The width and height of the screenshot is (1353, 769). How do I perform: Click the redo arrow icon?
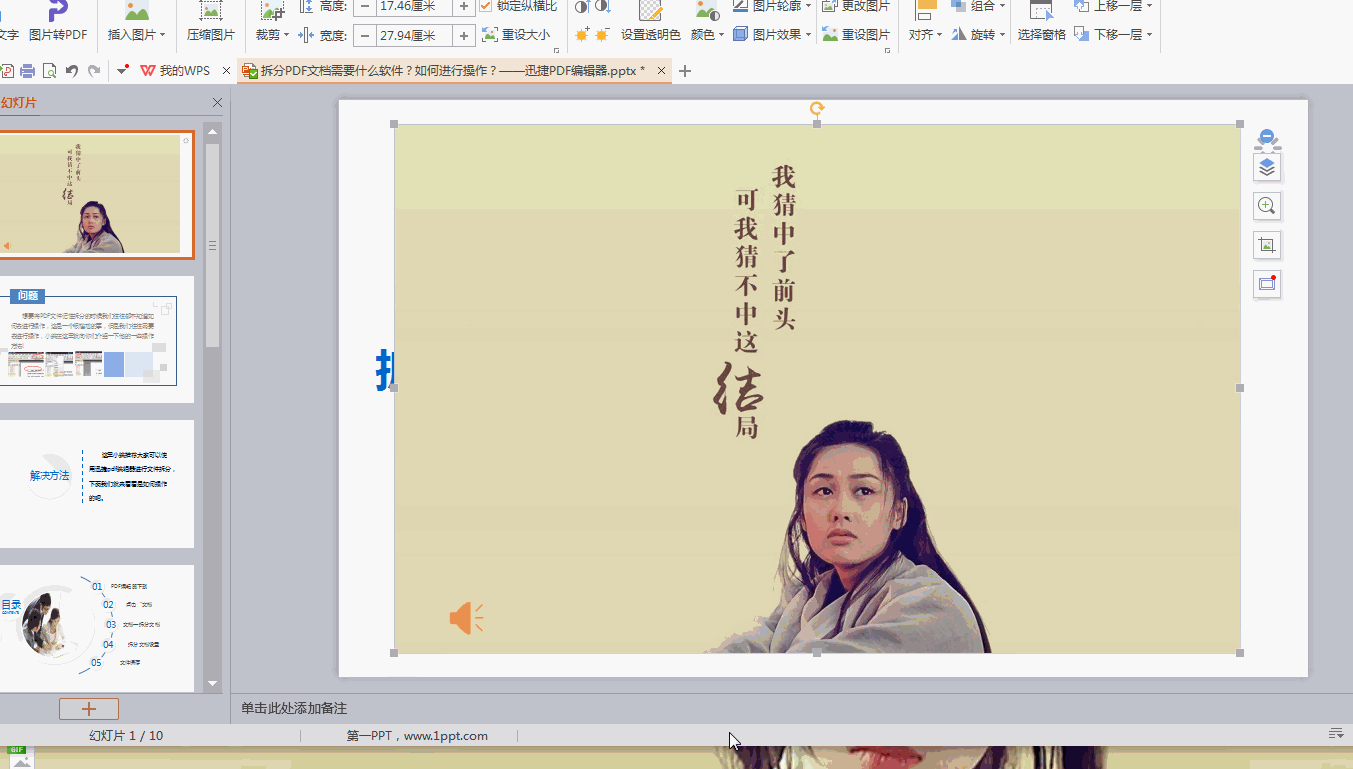click(94, 71)
